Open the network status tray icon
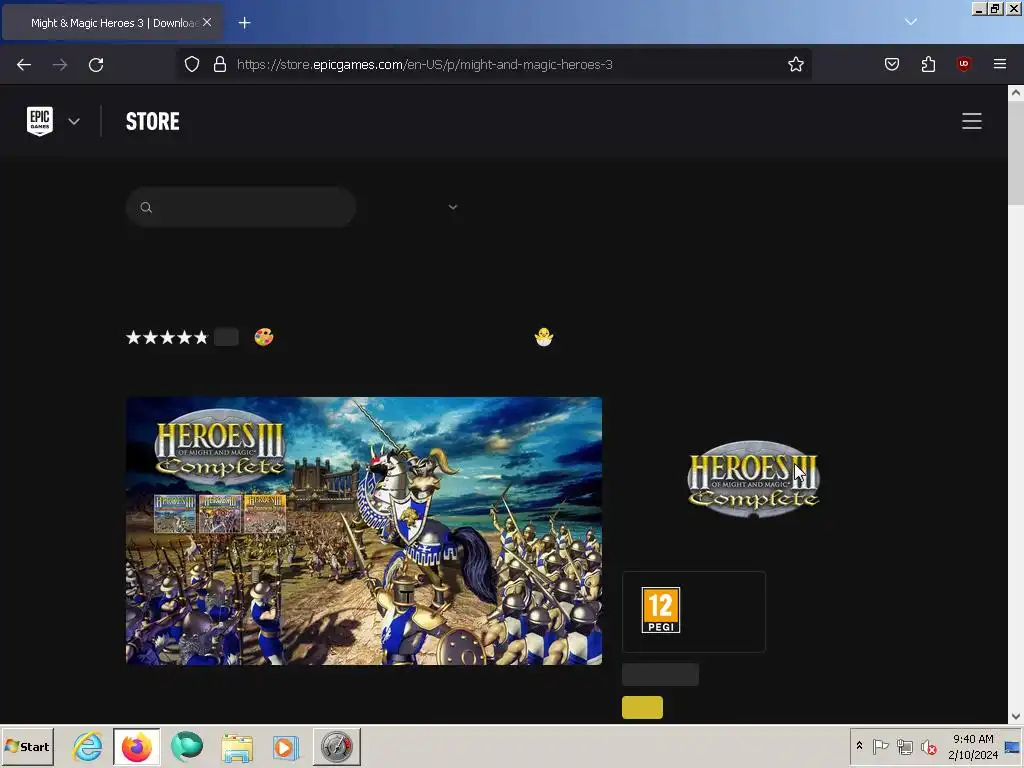 [904, 746]
